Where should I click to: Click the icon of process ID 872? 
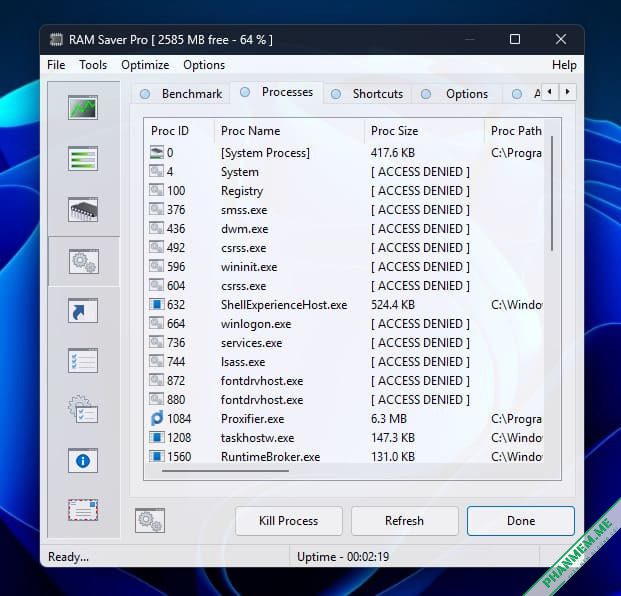[x=156, y=381]
